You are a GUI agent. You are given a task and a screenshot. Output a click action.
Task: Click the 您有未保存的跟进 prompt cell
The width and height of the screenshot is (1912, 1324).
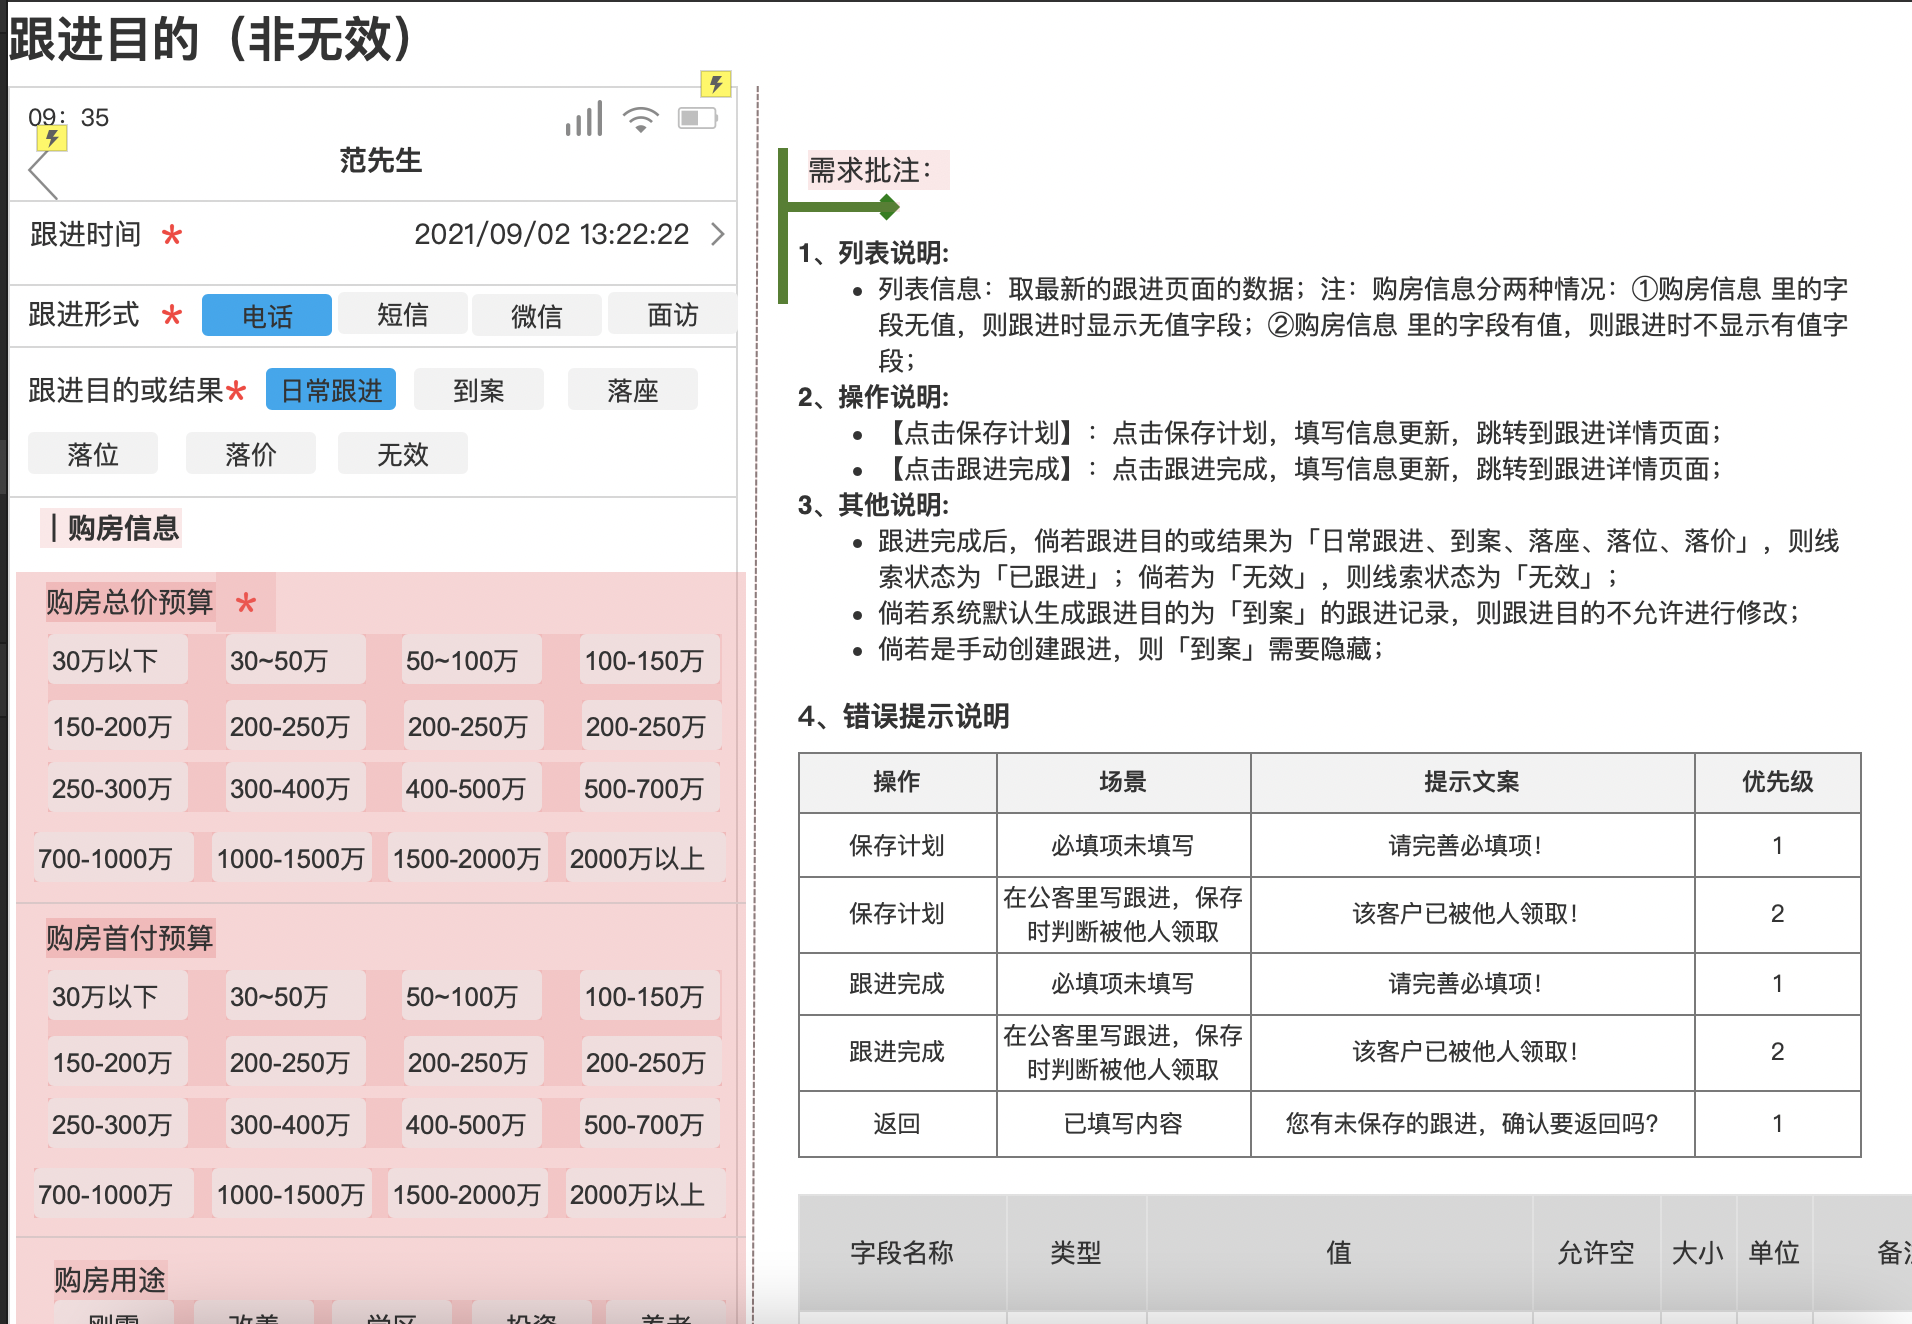pyautogui.click(x=1472, y=1124)
